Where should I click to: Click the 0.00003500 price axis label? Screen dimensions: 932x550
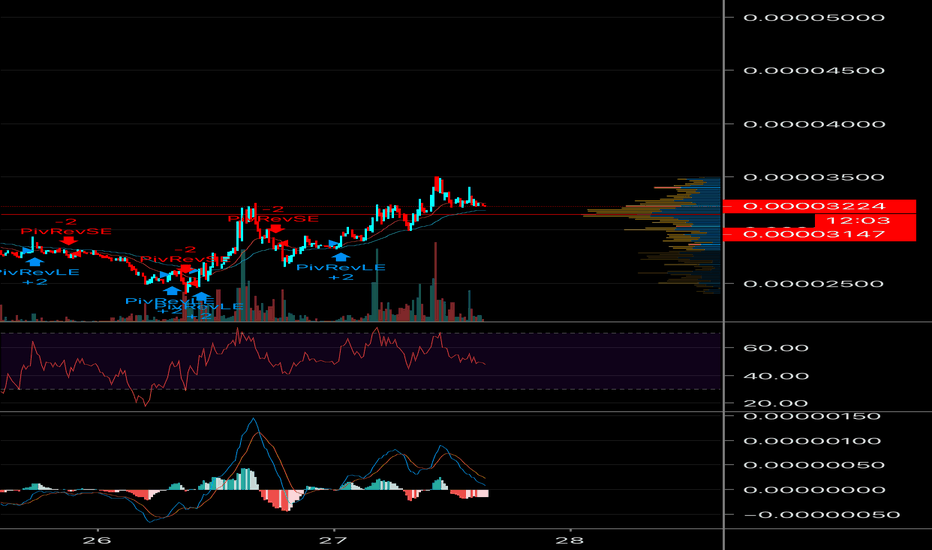coord(814,177)
